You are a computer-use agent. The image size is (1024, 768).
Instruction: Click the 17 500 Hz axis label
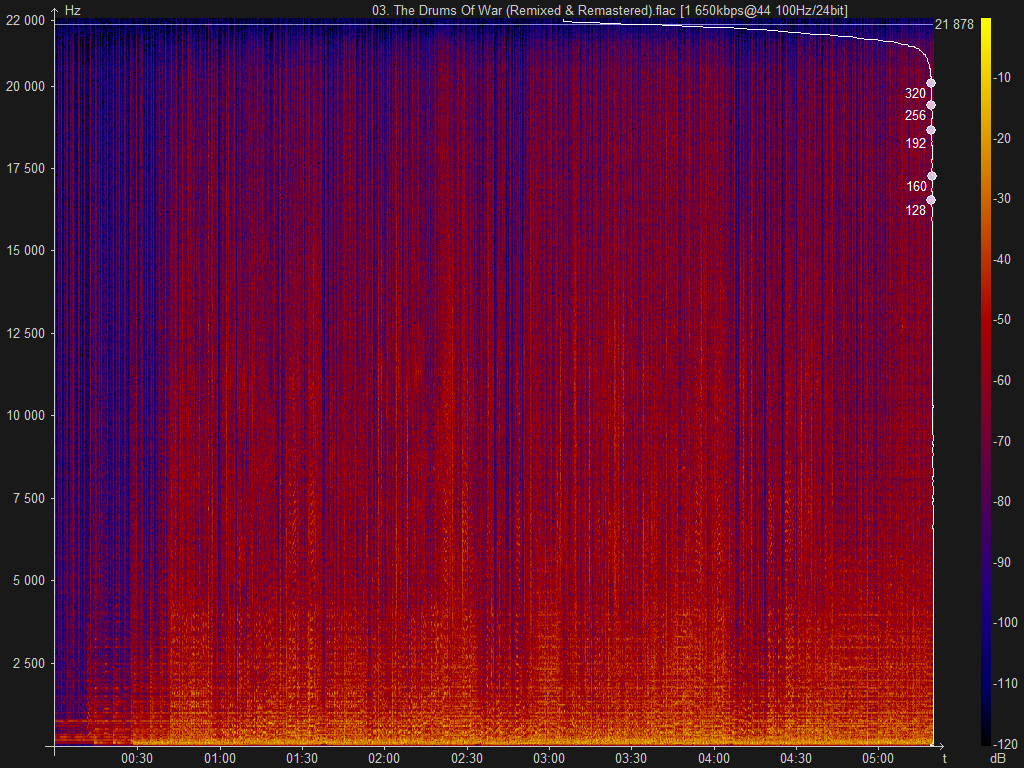[25, 168]
